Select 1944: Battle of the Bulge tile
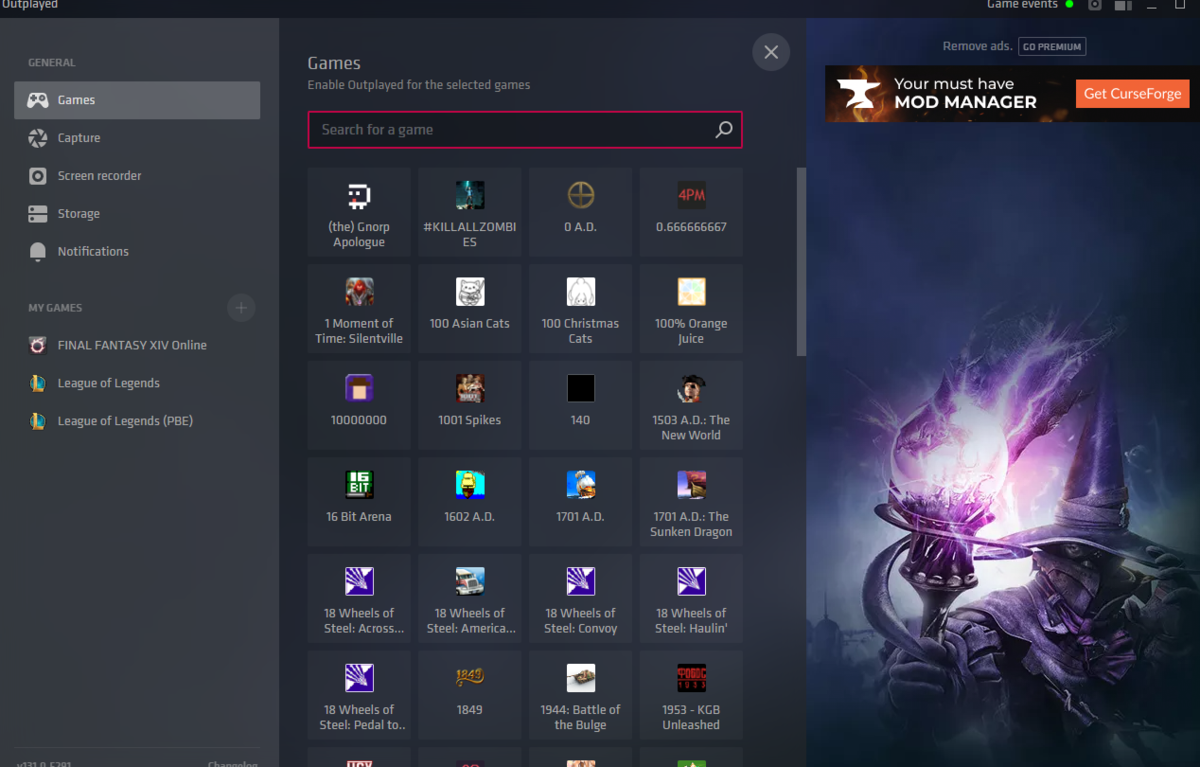1200x767 pixels. 580,695
